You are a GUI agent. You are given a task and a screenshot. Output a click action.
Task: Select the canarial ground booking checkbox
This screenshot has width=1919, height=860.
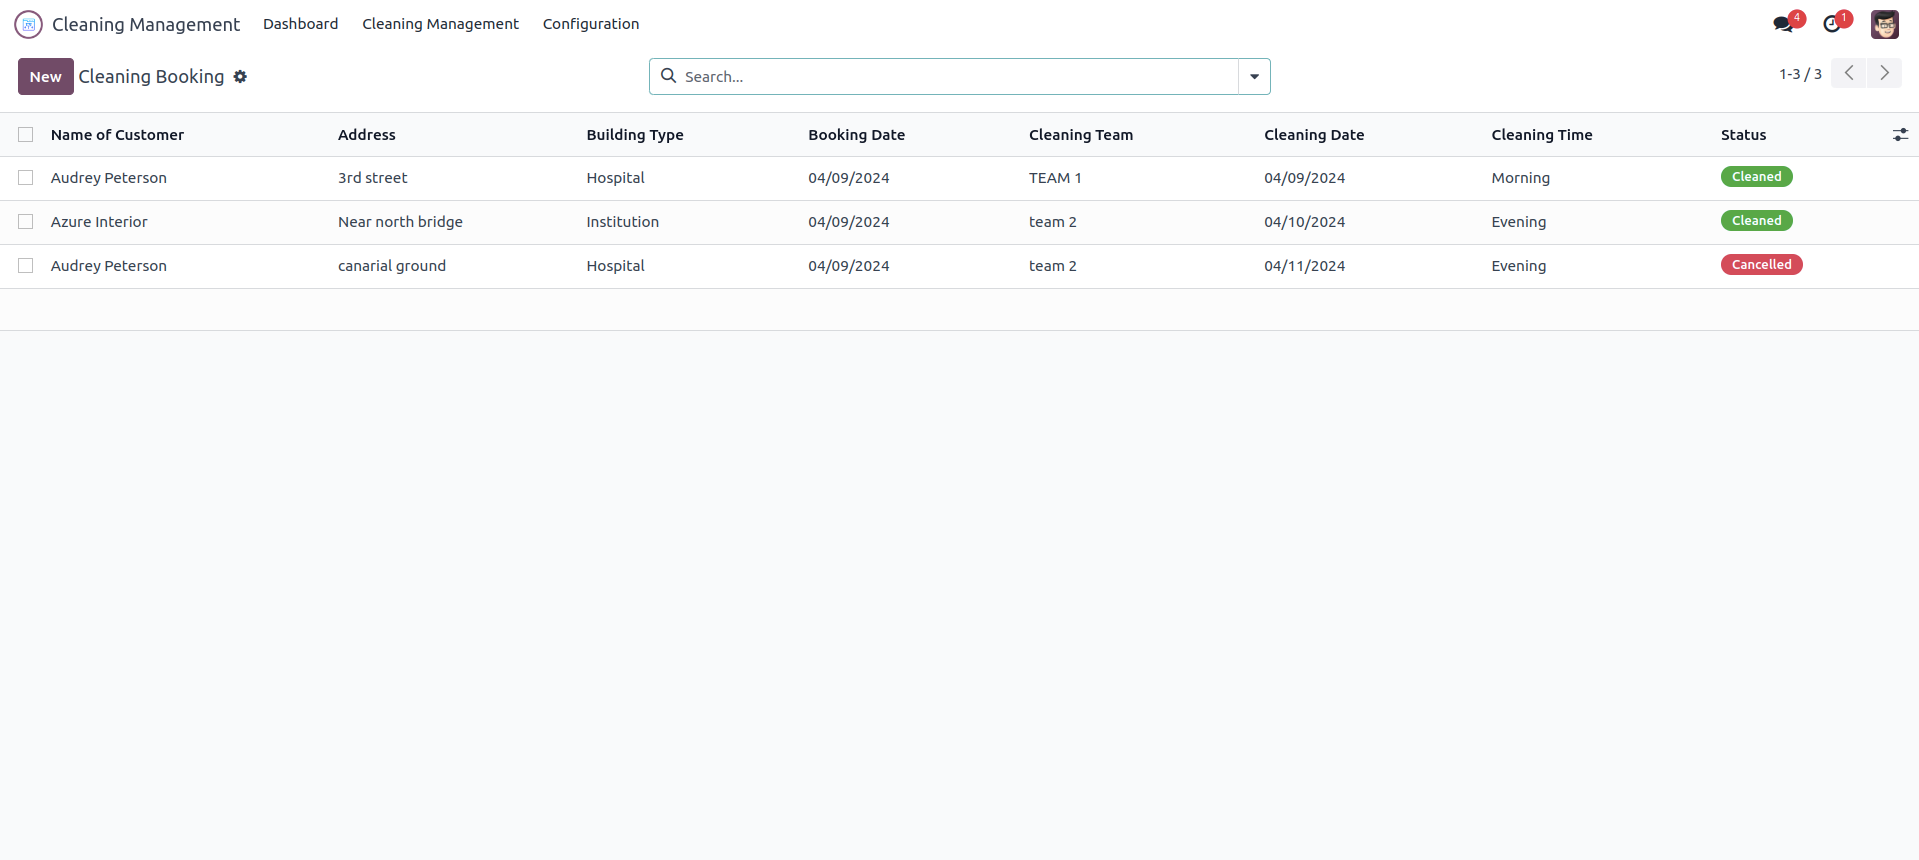(26, 266)
